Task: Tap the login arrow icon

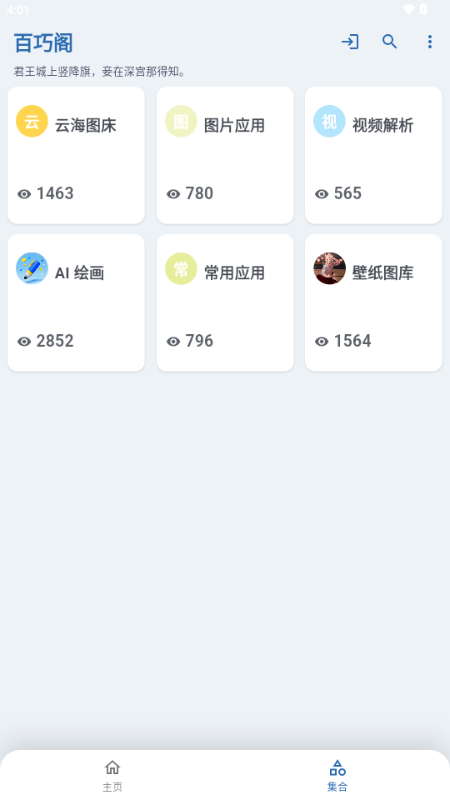Action: (x=350, y=42)
